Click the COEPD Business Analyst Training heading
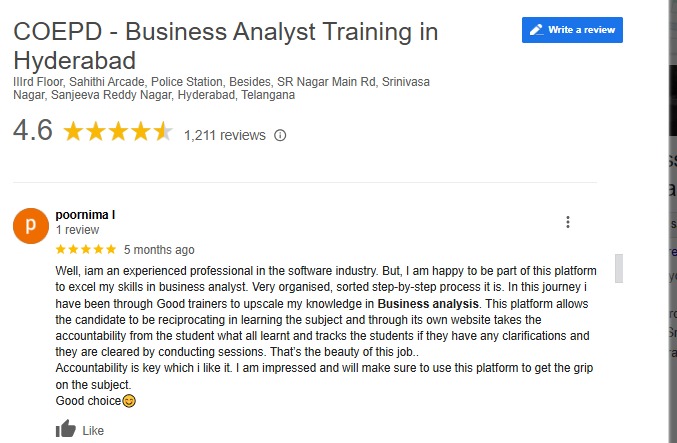Image resolution: width=677 pixels, height=443 pixels. [x=225, y=45]
